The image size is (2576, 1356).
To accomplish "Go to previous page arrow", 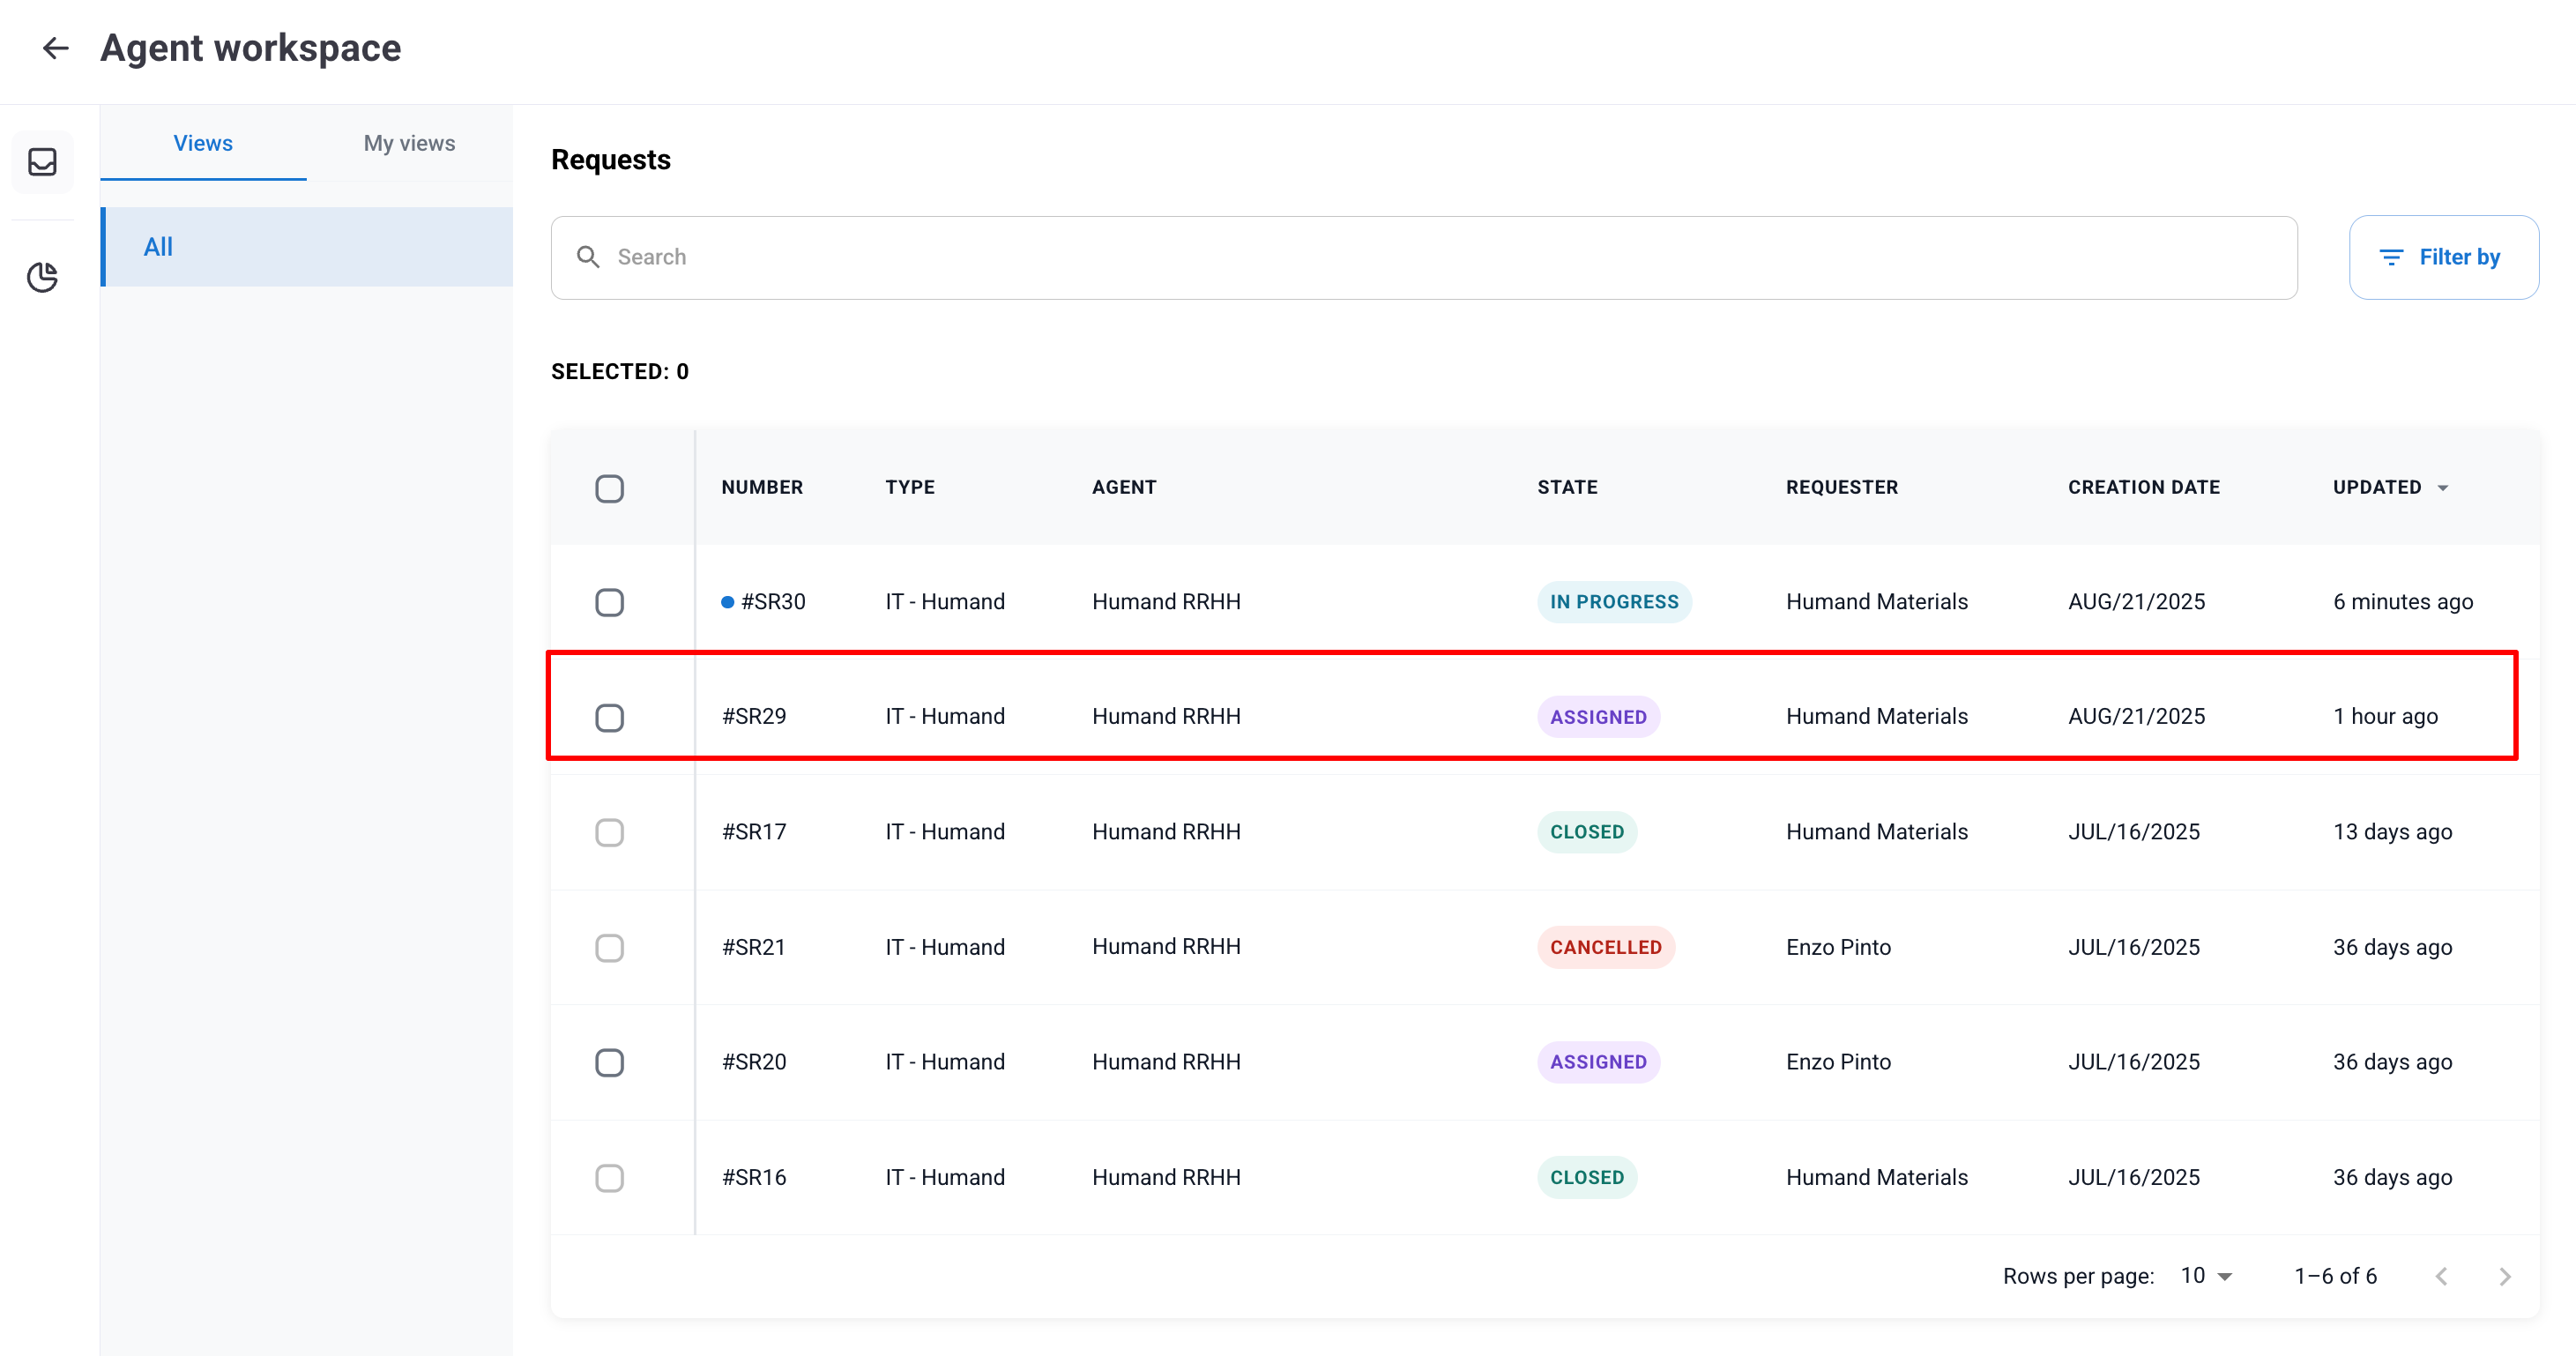I will click(x=2441, y=1276).
